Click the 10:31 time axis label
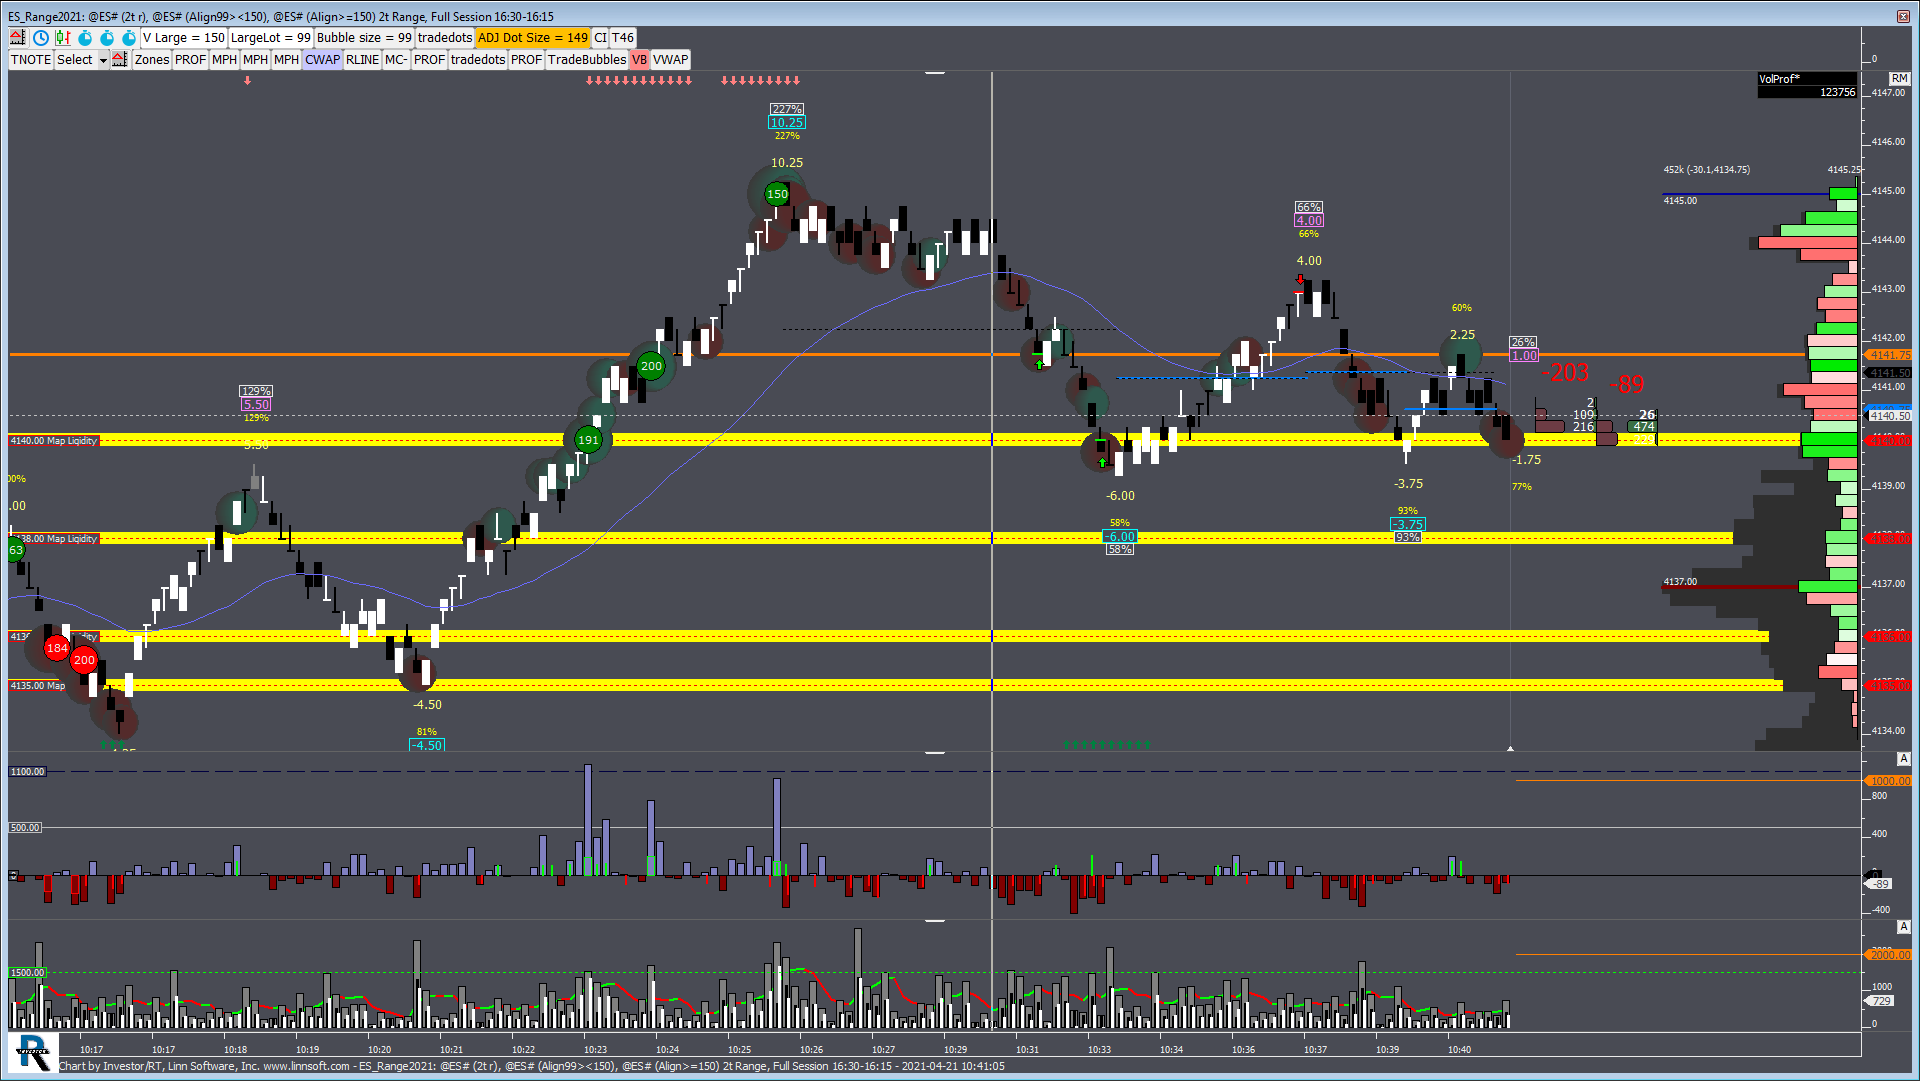Image resolution: width=1920 pixels, height=1081 pixels. coord(1027,1050)
